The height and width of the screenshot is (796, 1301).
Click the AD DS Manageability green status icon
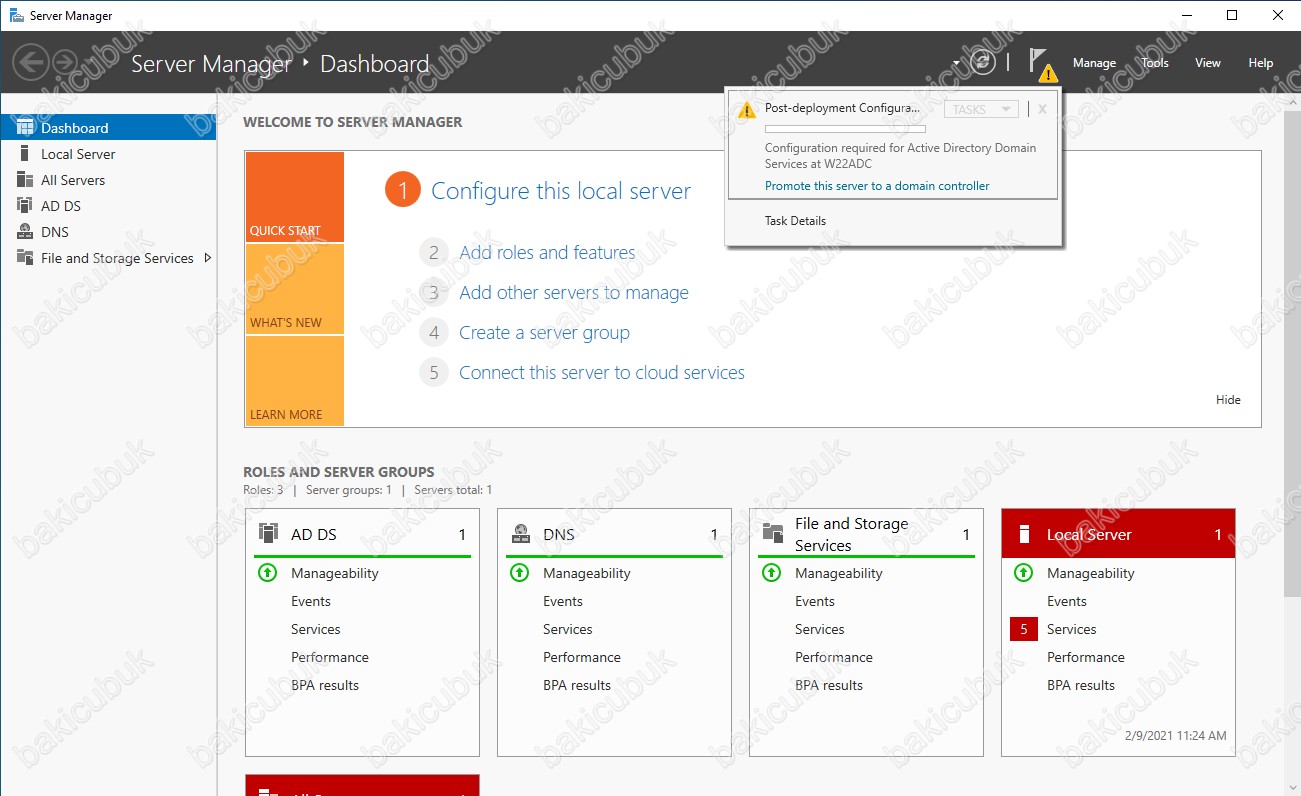[267, 573]
